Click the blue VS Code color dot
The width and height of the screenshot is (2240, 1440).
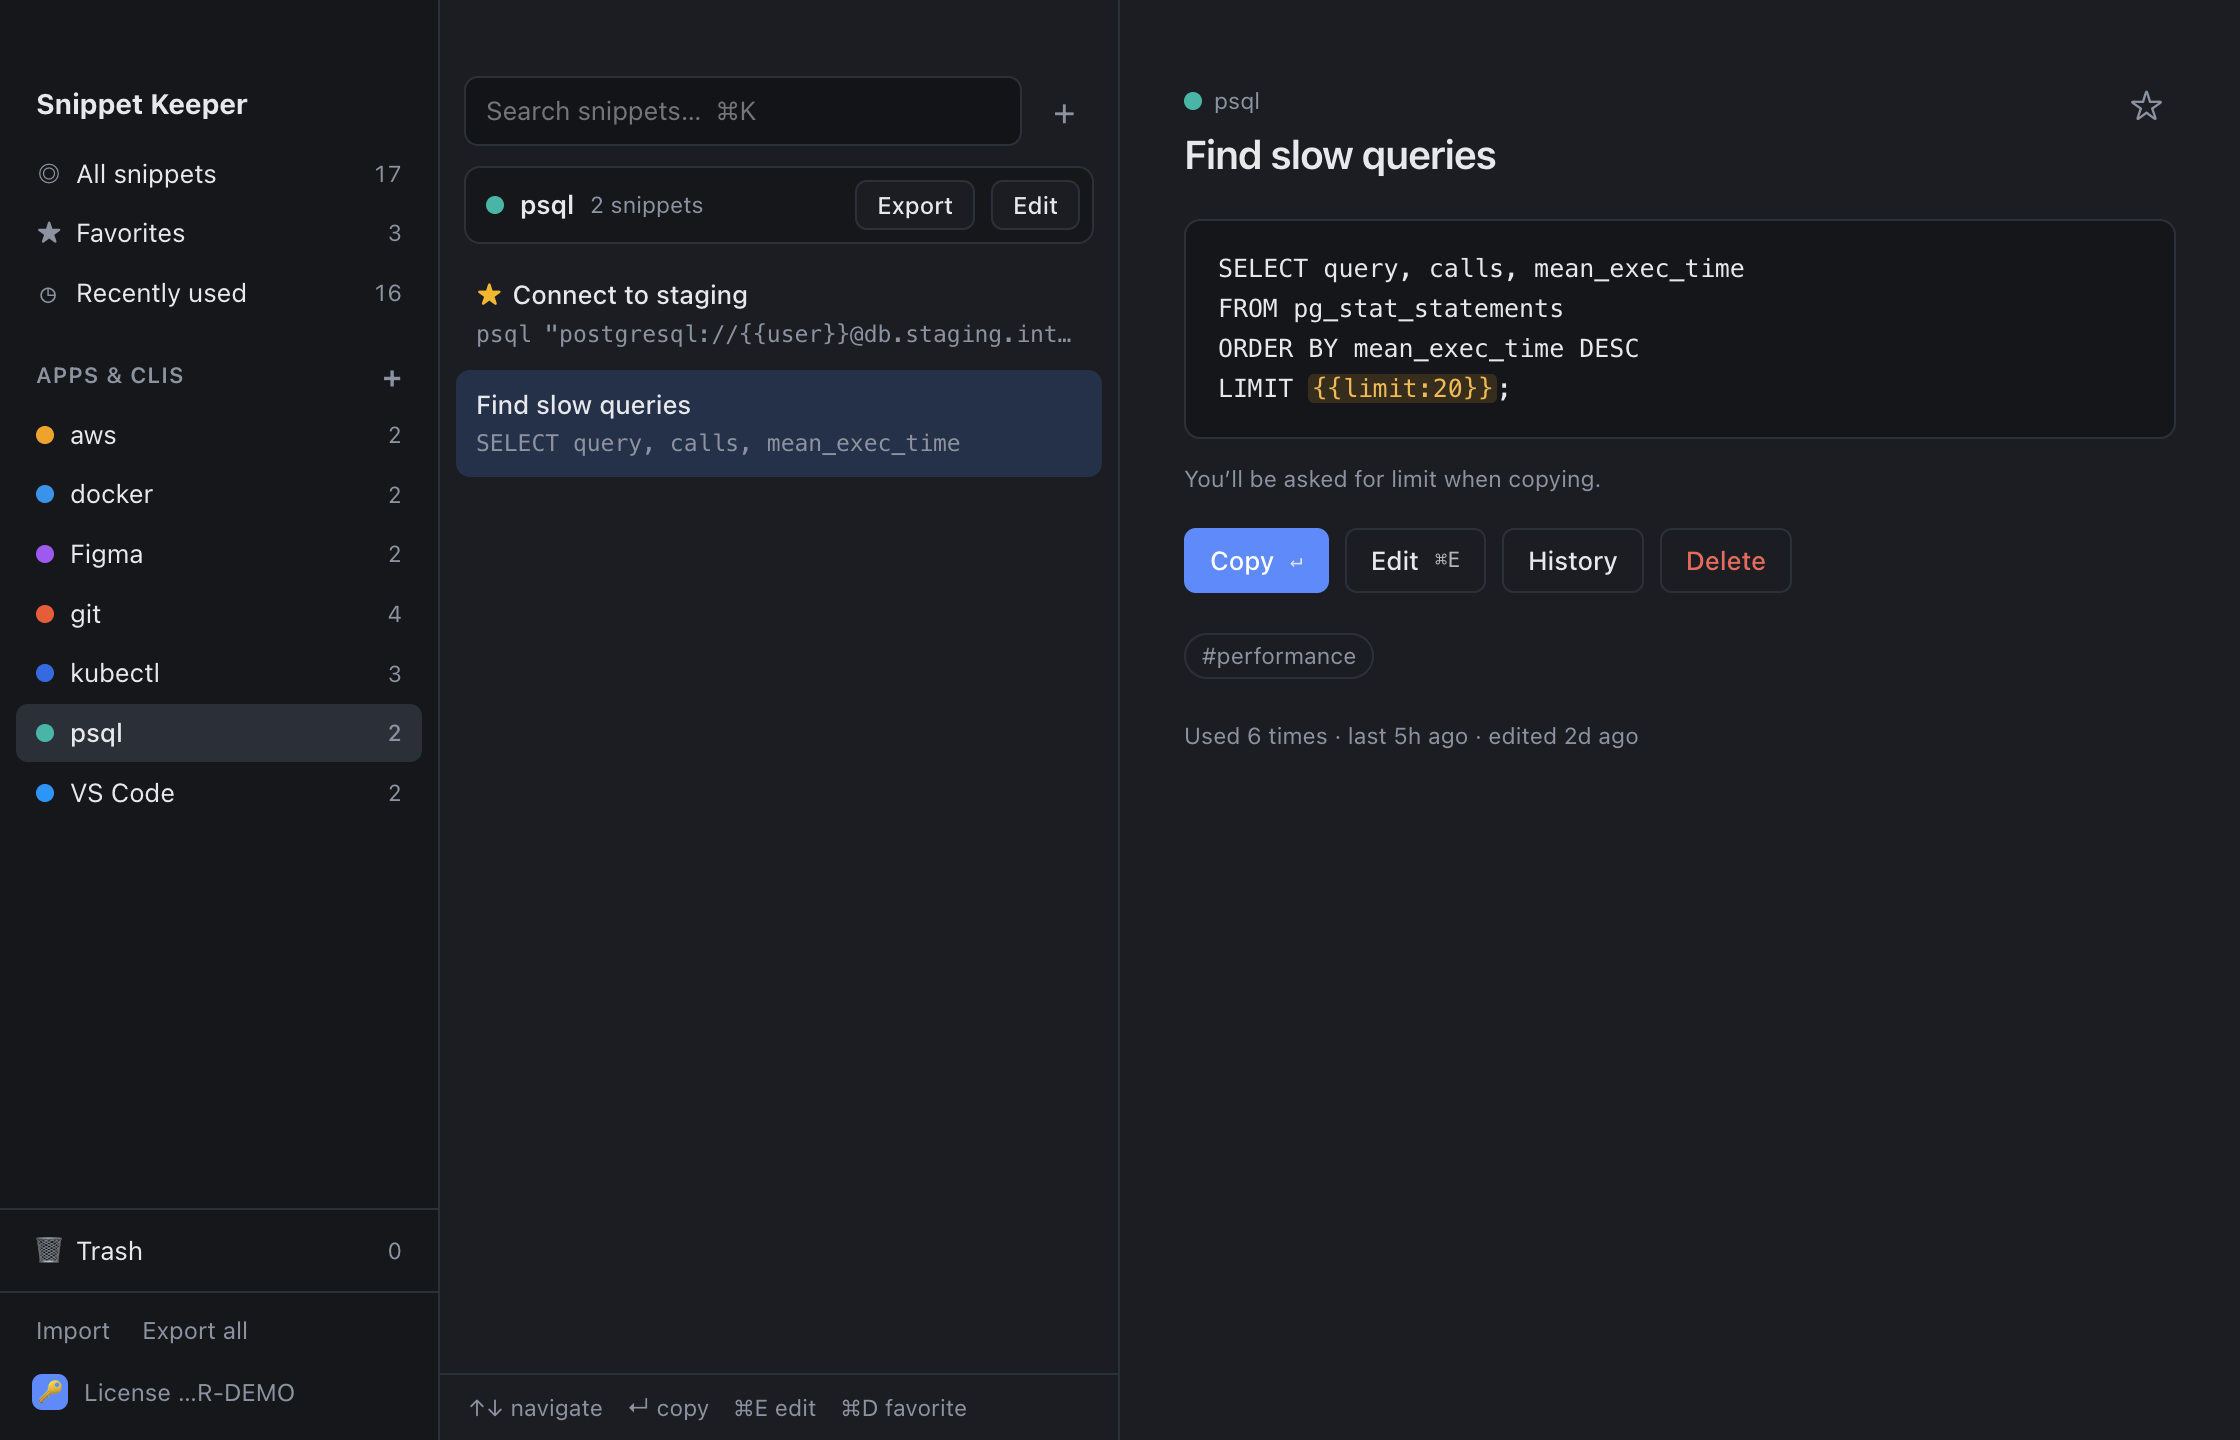click(45, 793)
